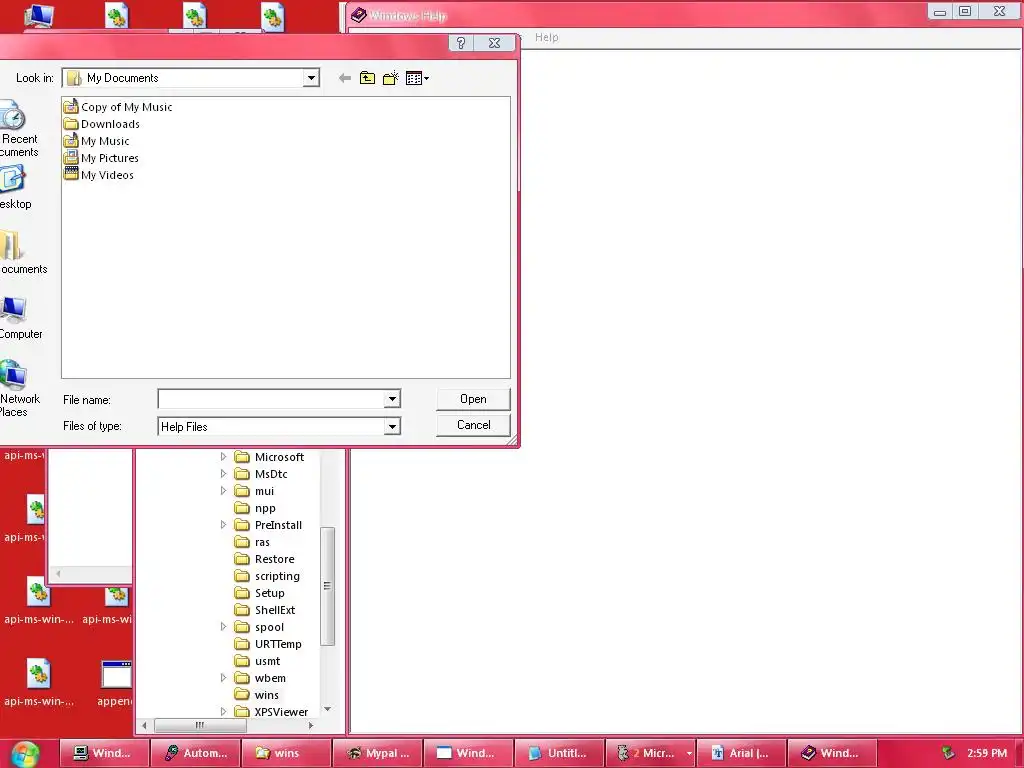Select the My Videos folder
This screenshot has height=768, width=1024.
click(99, 174)
